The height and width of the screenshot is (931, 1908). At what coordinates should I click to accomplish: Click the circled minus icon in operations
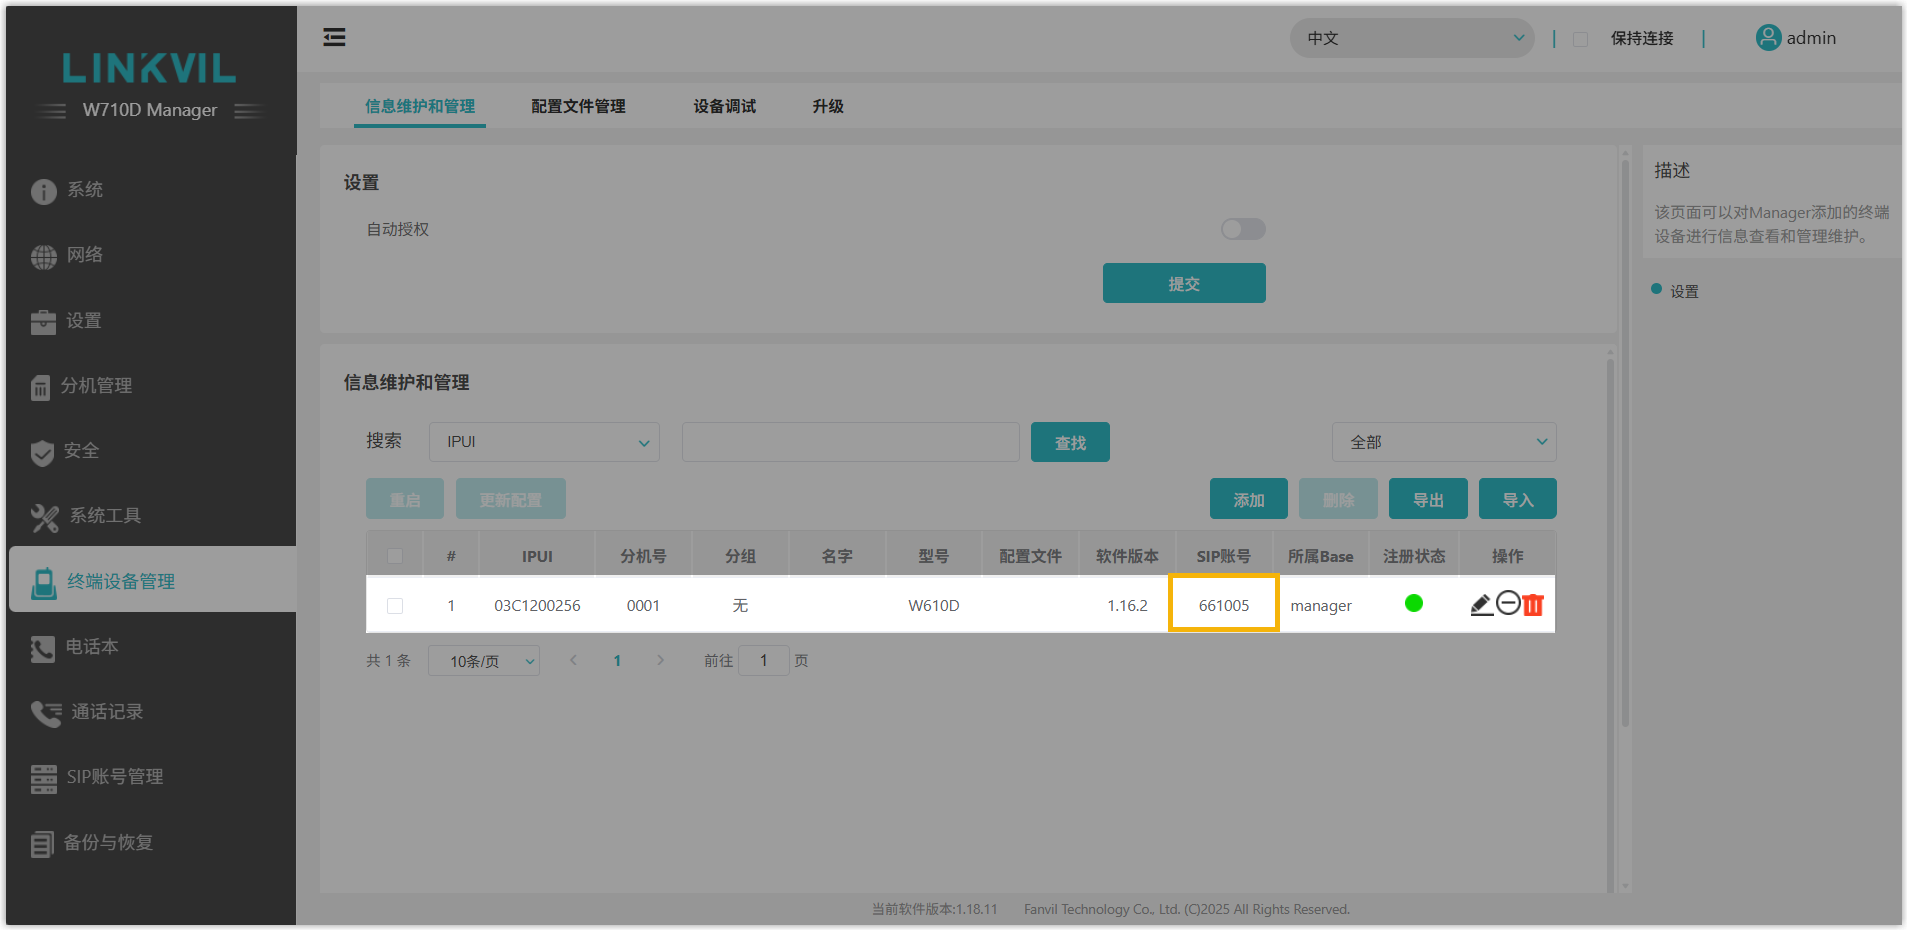click(x=1508, y=603)
